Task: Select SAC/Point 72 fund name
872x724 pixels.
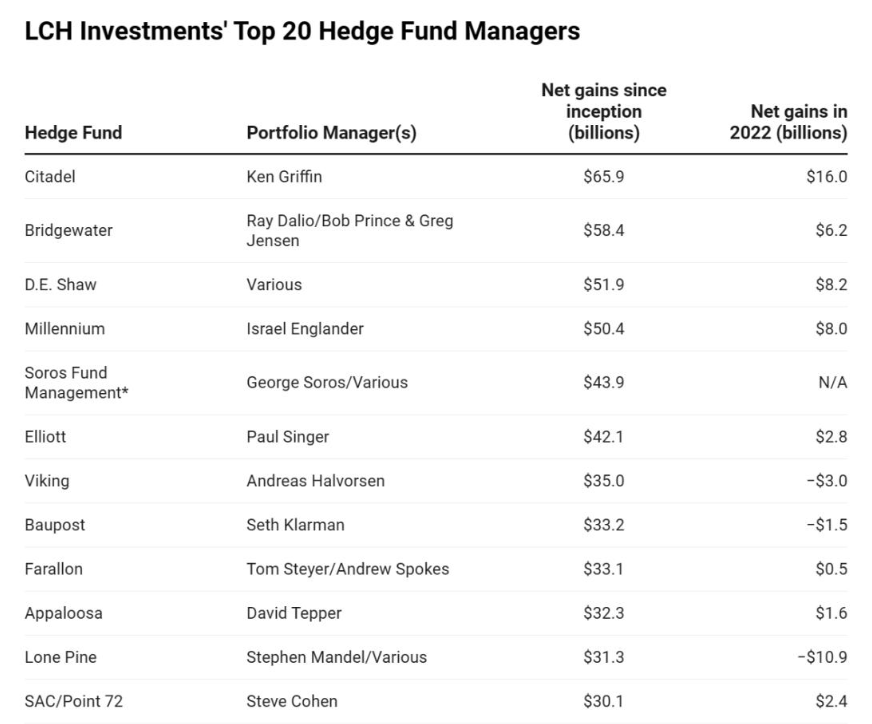Action: pos(74,701)
